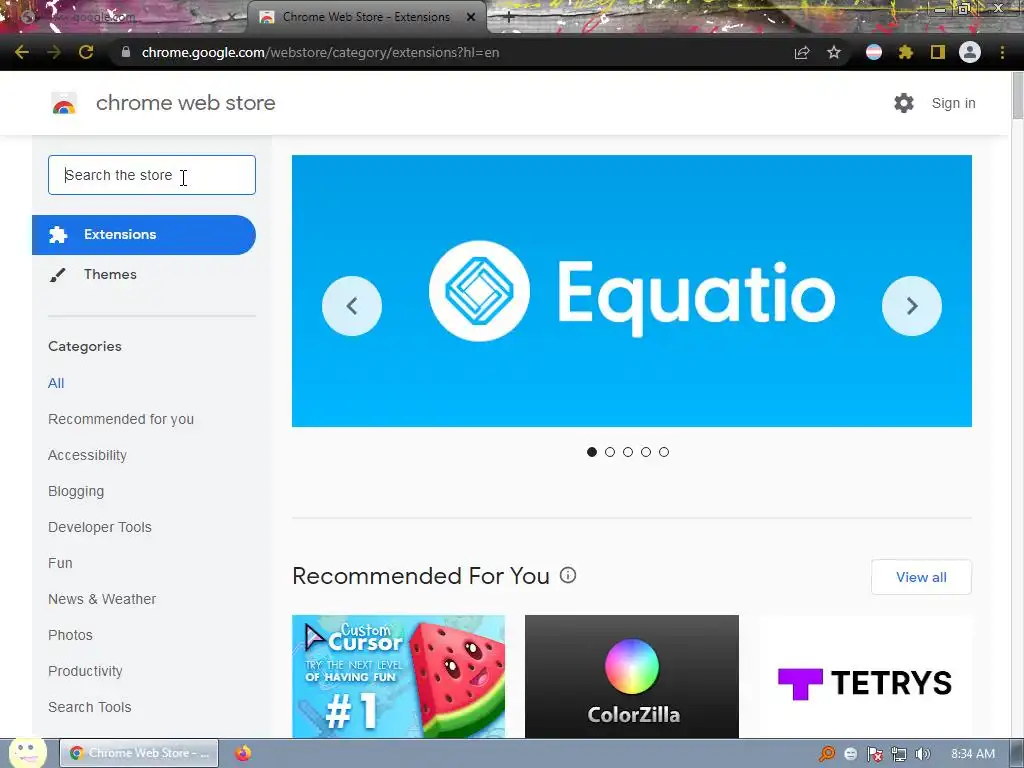Click the round face tray icon
Image resolution: width=1024 pixels, height=768 pixels.
coord(850,754)
